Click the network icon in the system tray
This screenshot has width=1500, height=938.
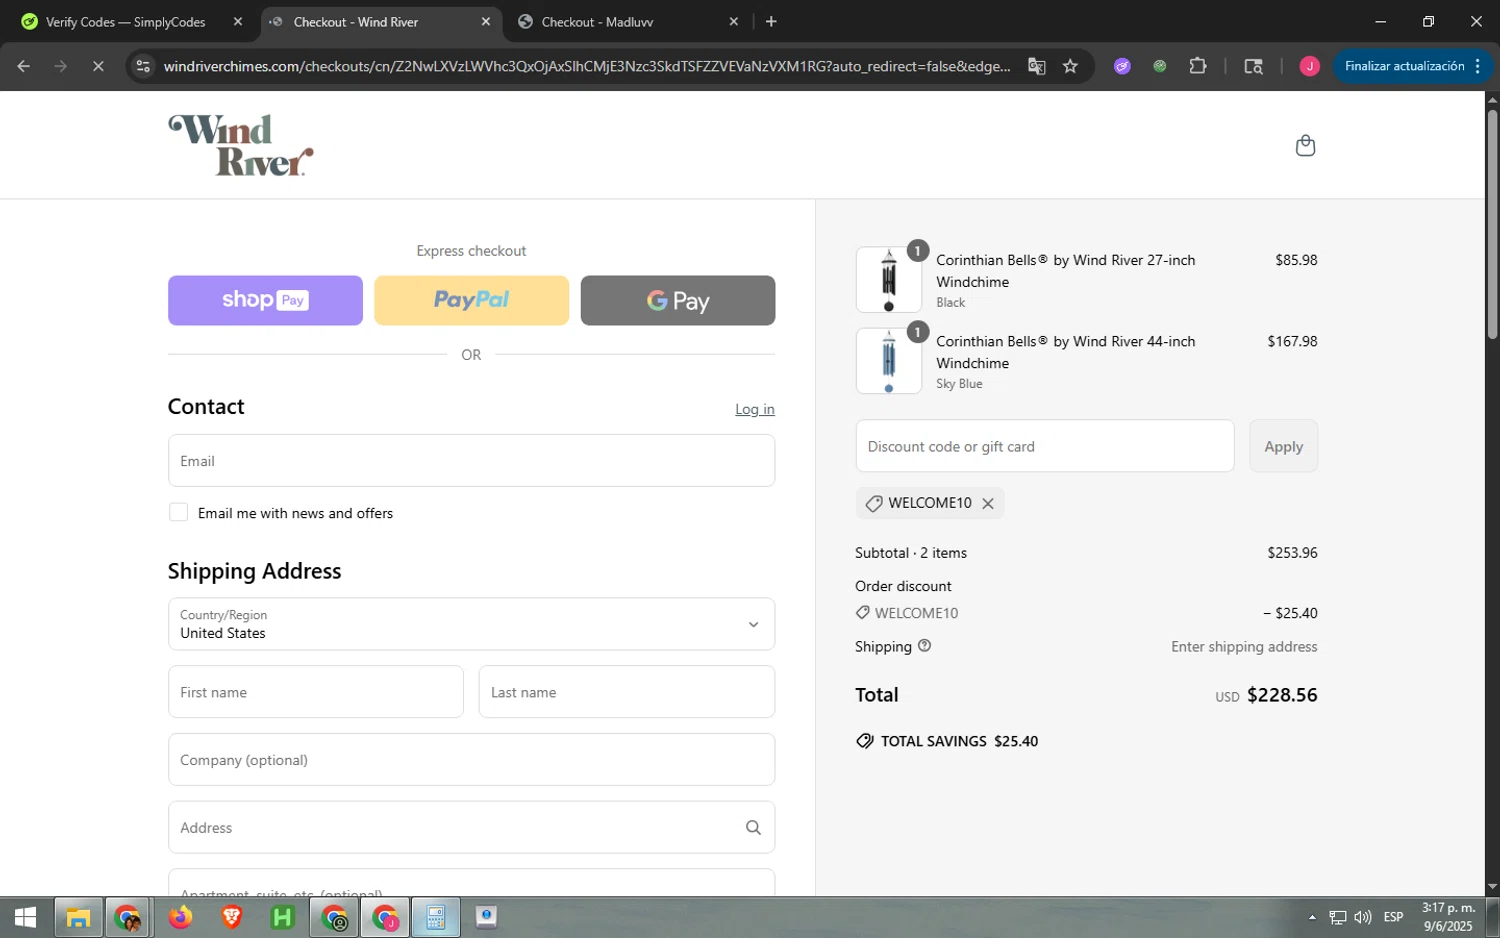(1338, 917)
